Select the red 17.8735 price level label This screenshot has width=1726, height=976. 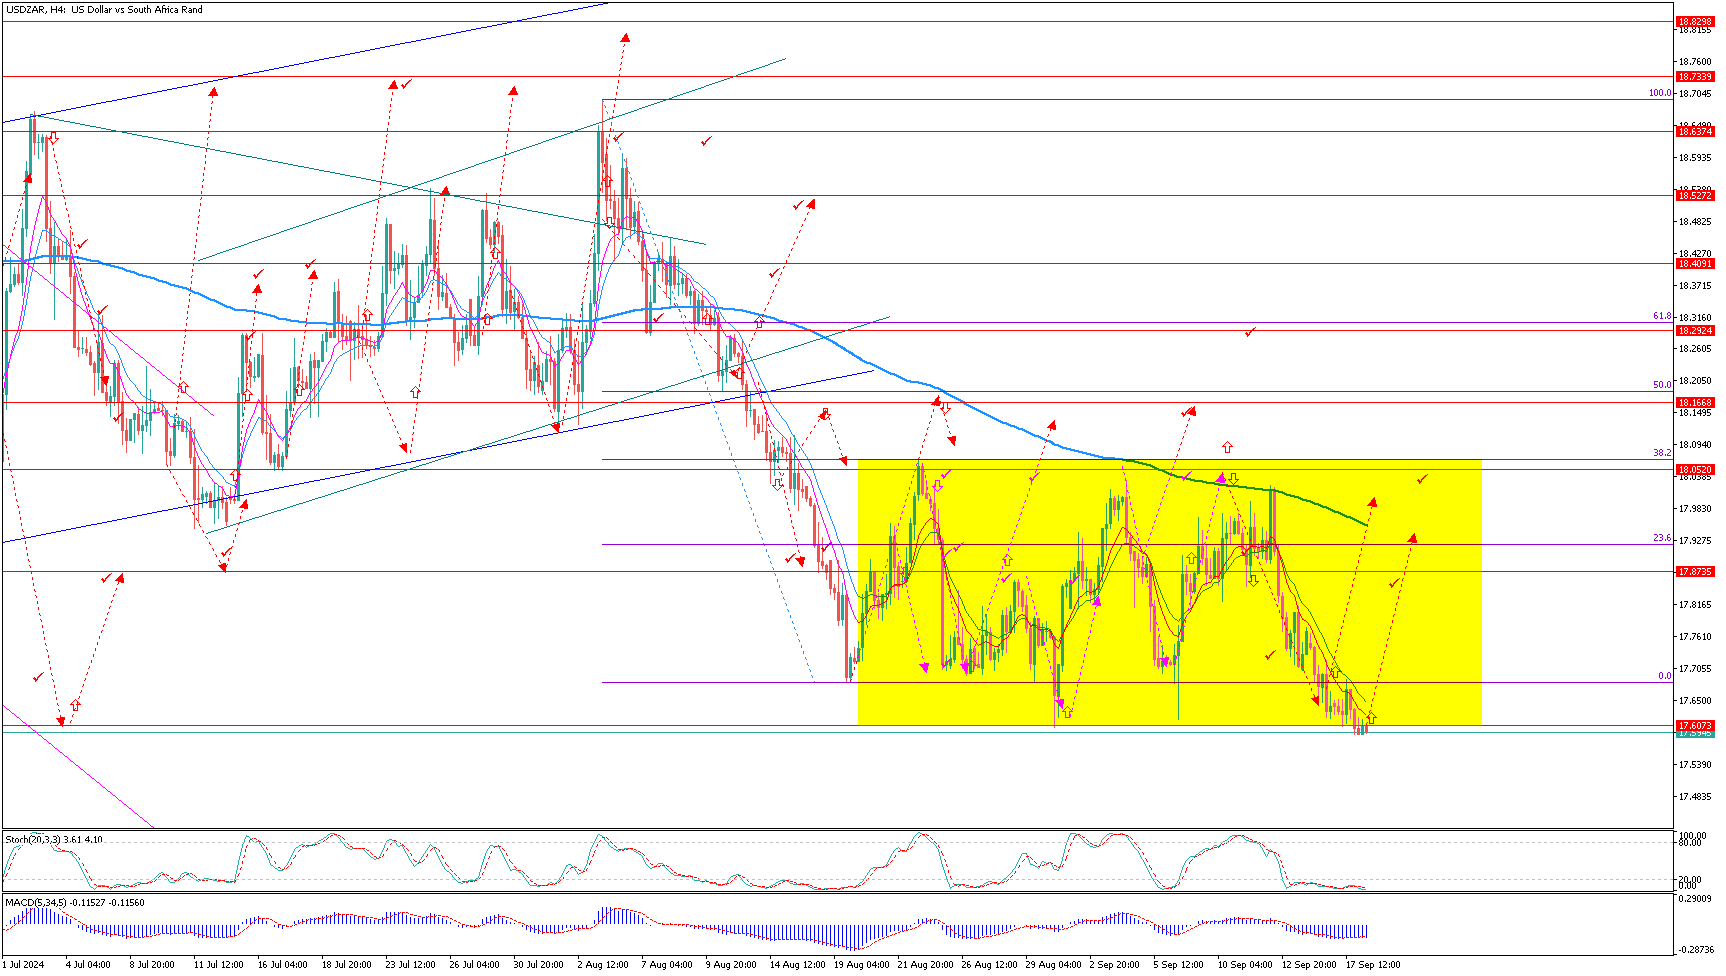pyautogui.click(x=1695, y=571)
